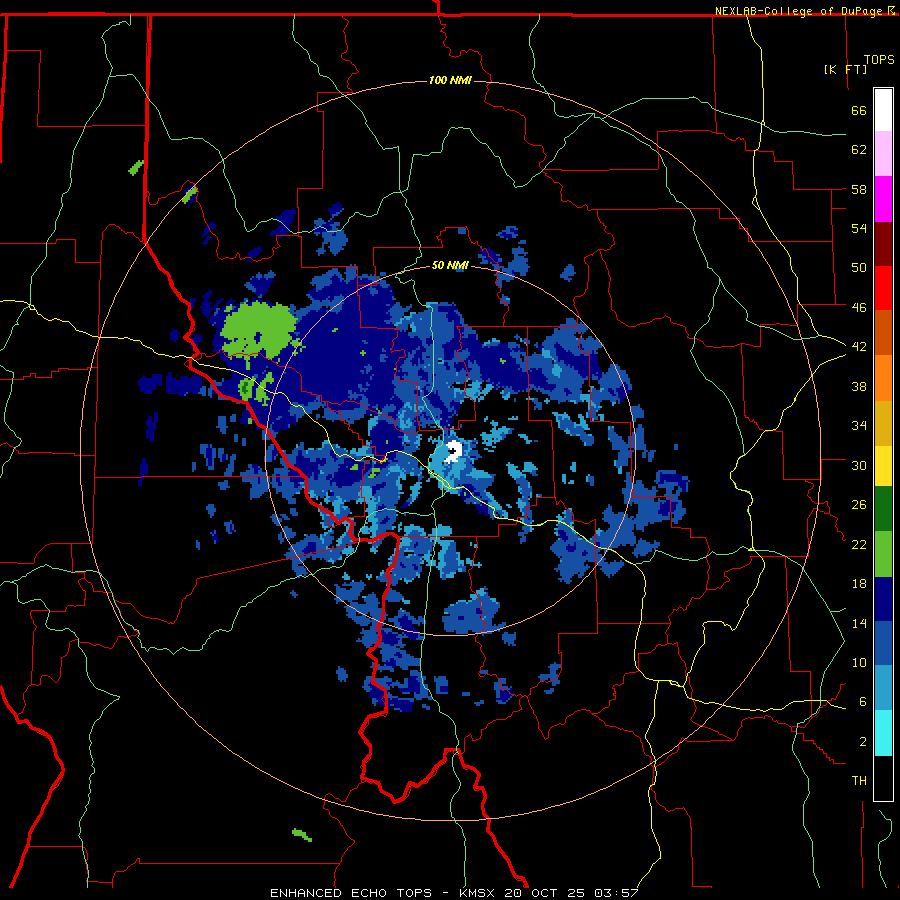Select the light pink legend swatch
Image resolution: width=900 pixels, height=900 pixels.
click(x=883, y=153)
